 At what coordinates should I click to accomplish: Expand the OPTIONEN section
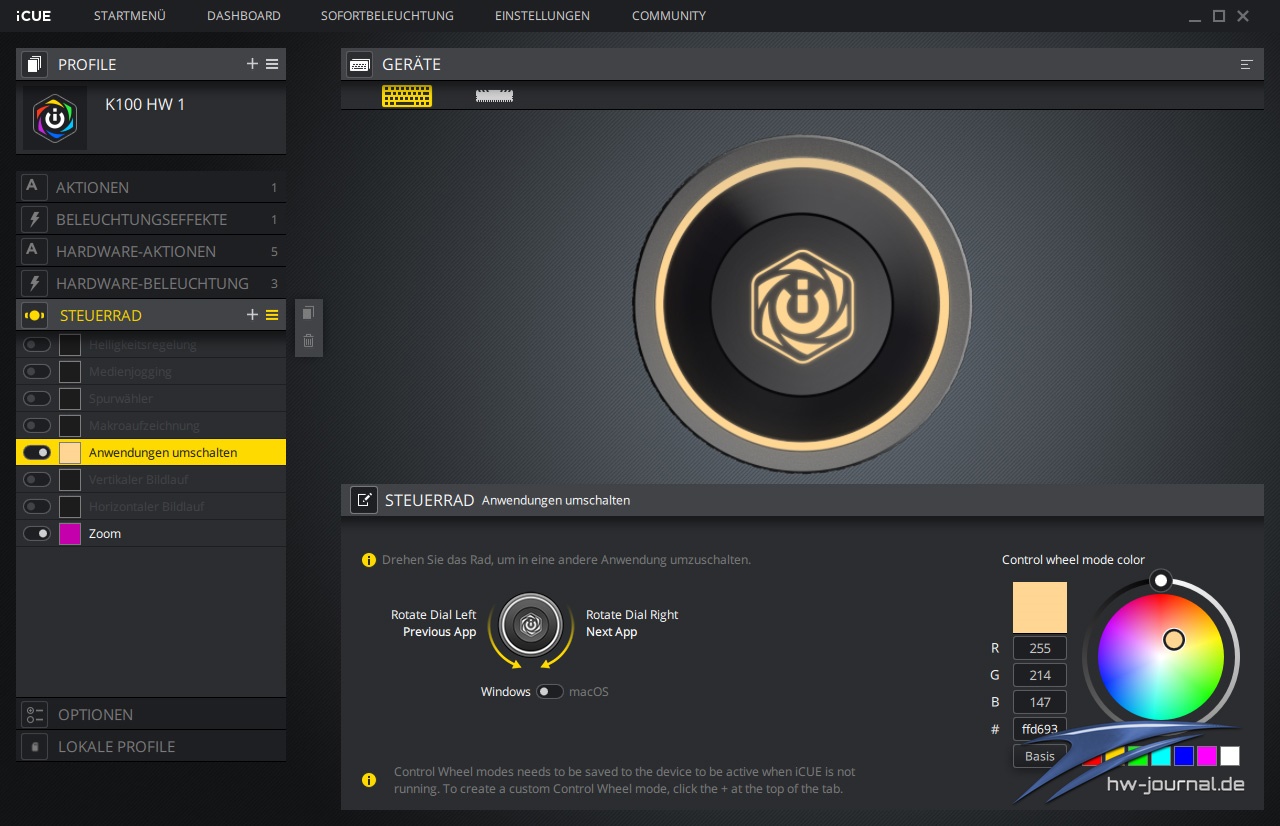151,715
